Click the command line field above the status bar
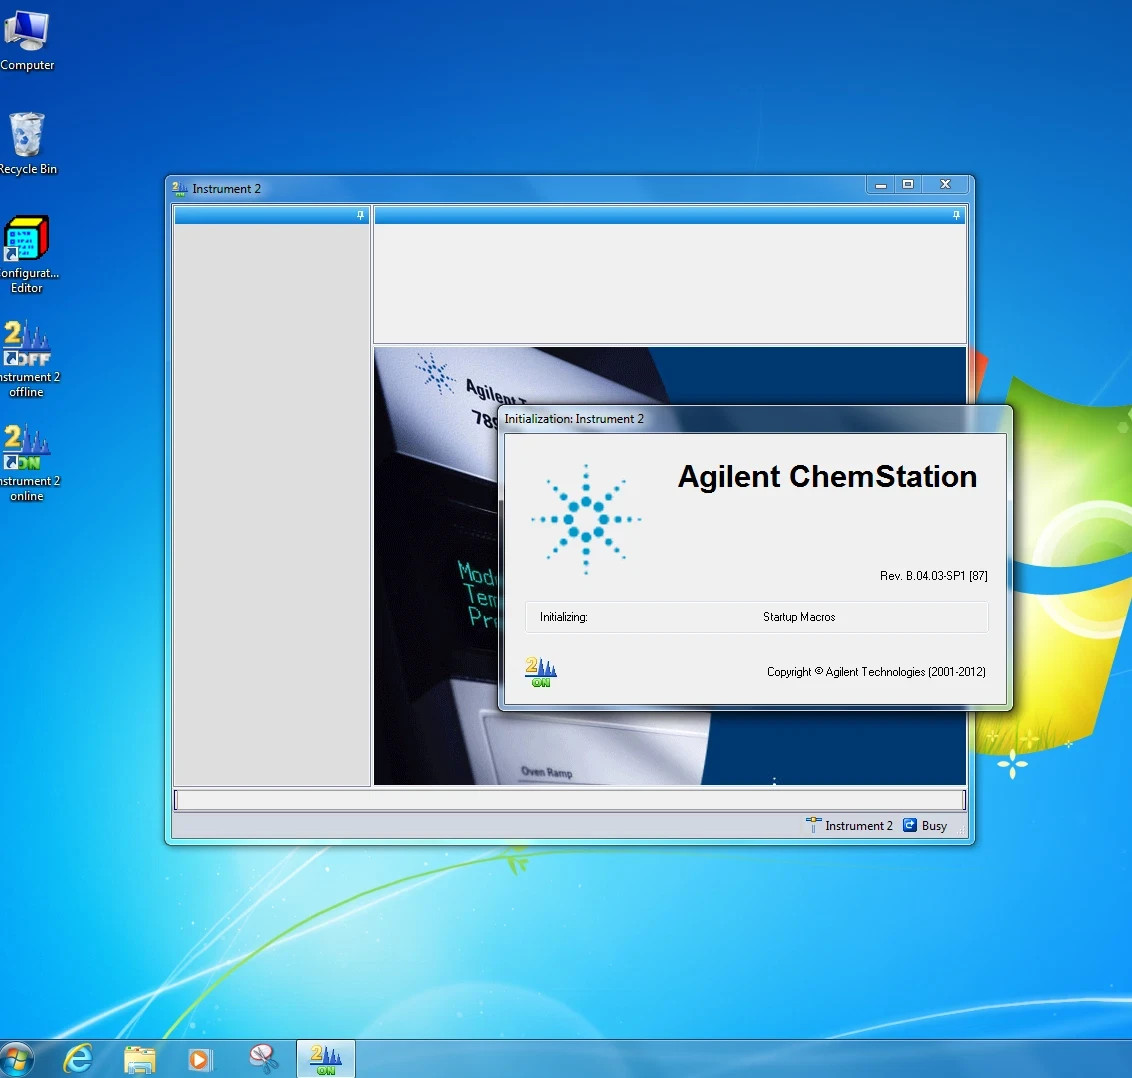Viewport: 1132px width, 1078px height. [569, 799]
